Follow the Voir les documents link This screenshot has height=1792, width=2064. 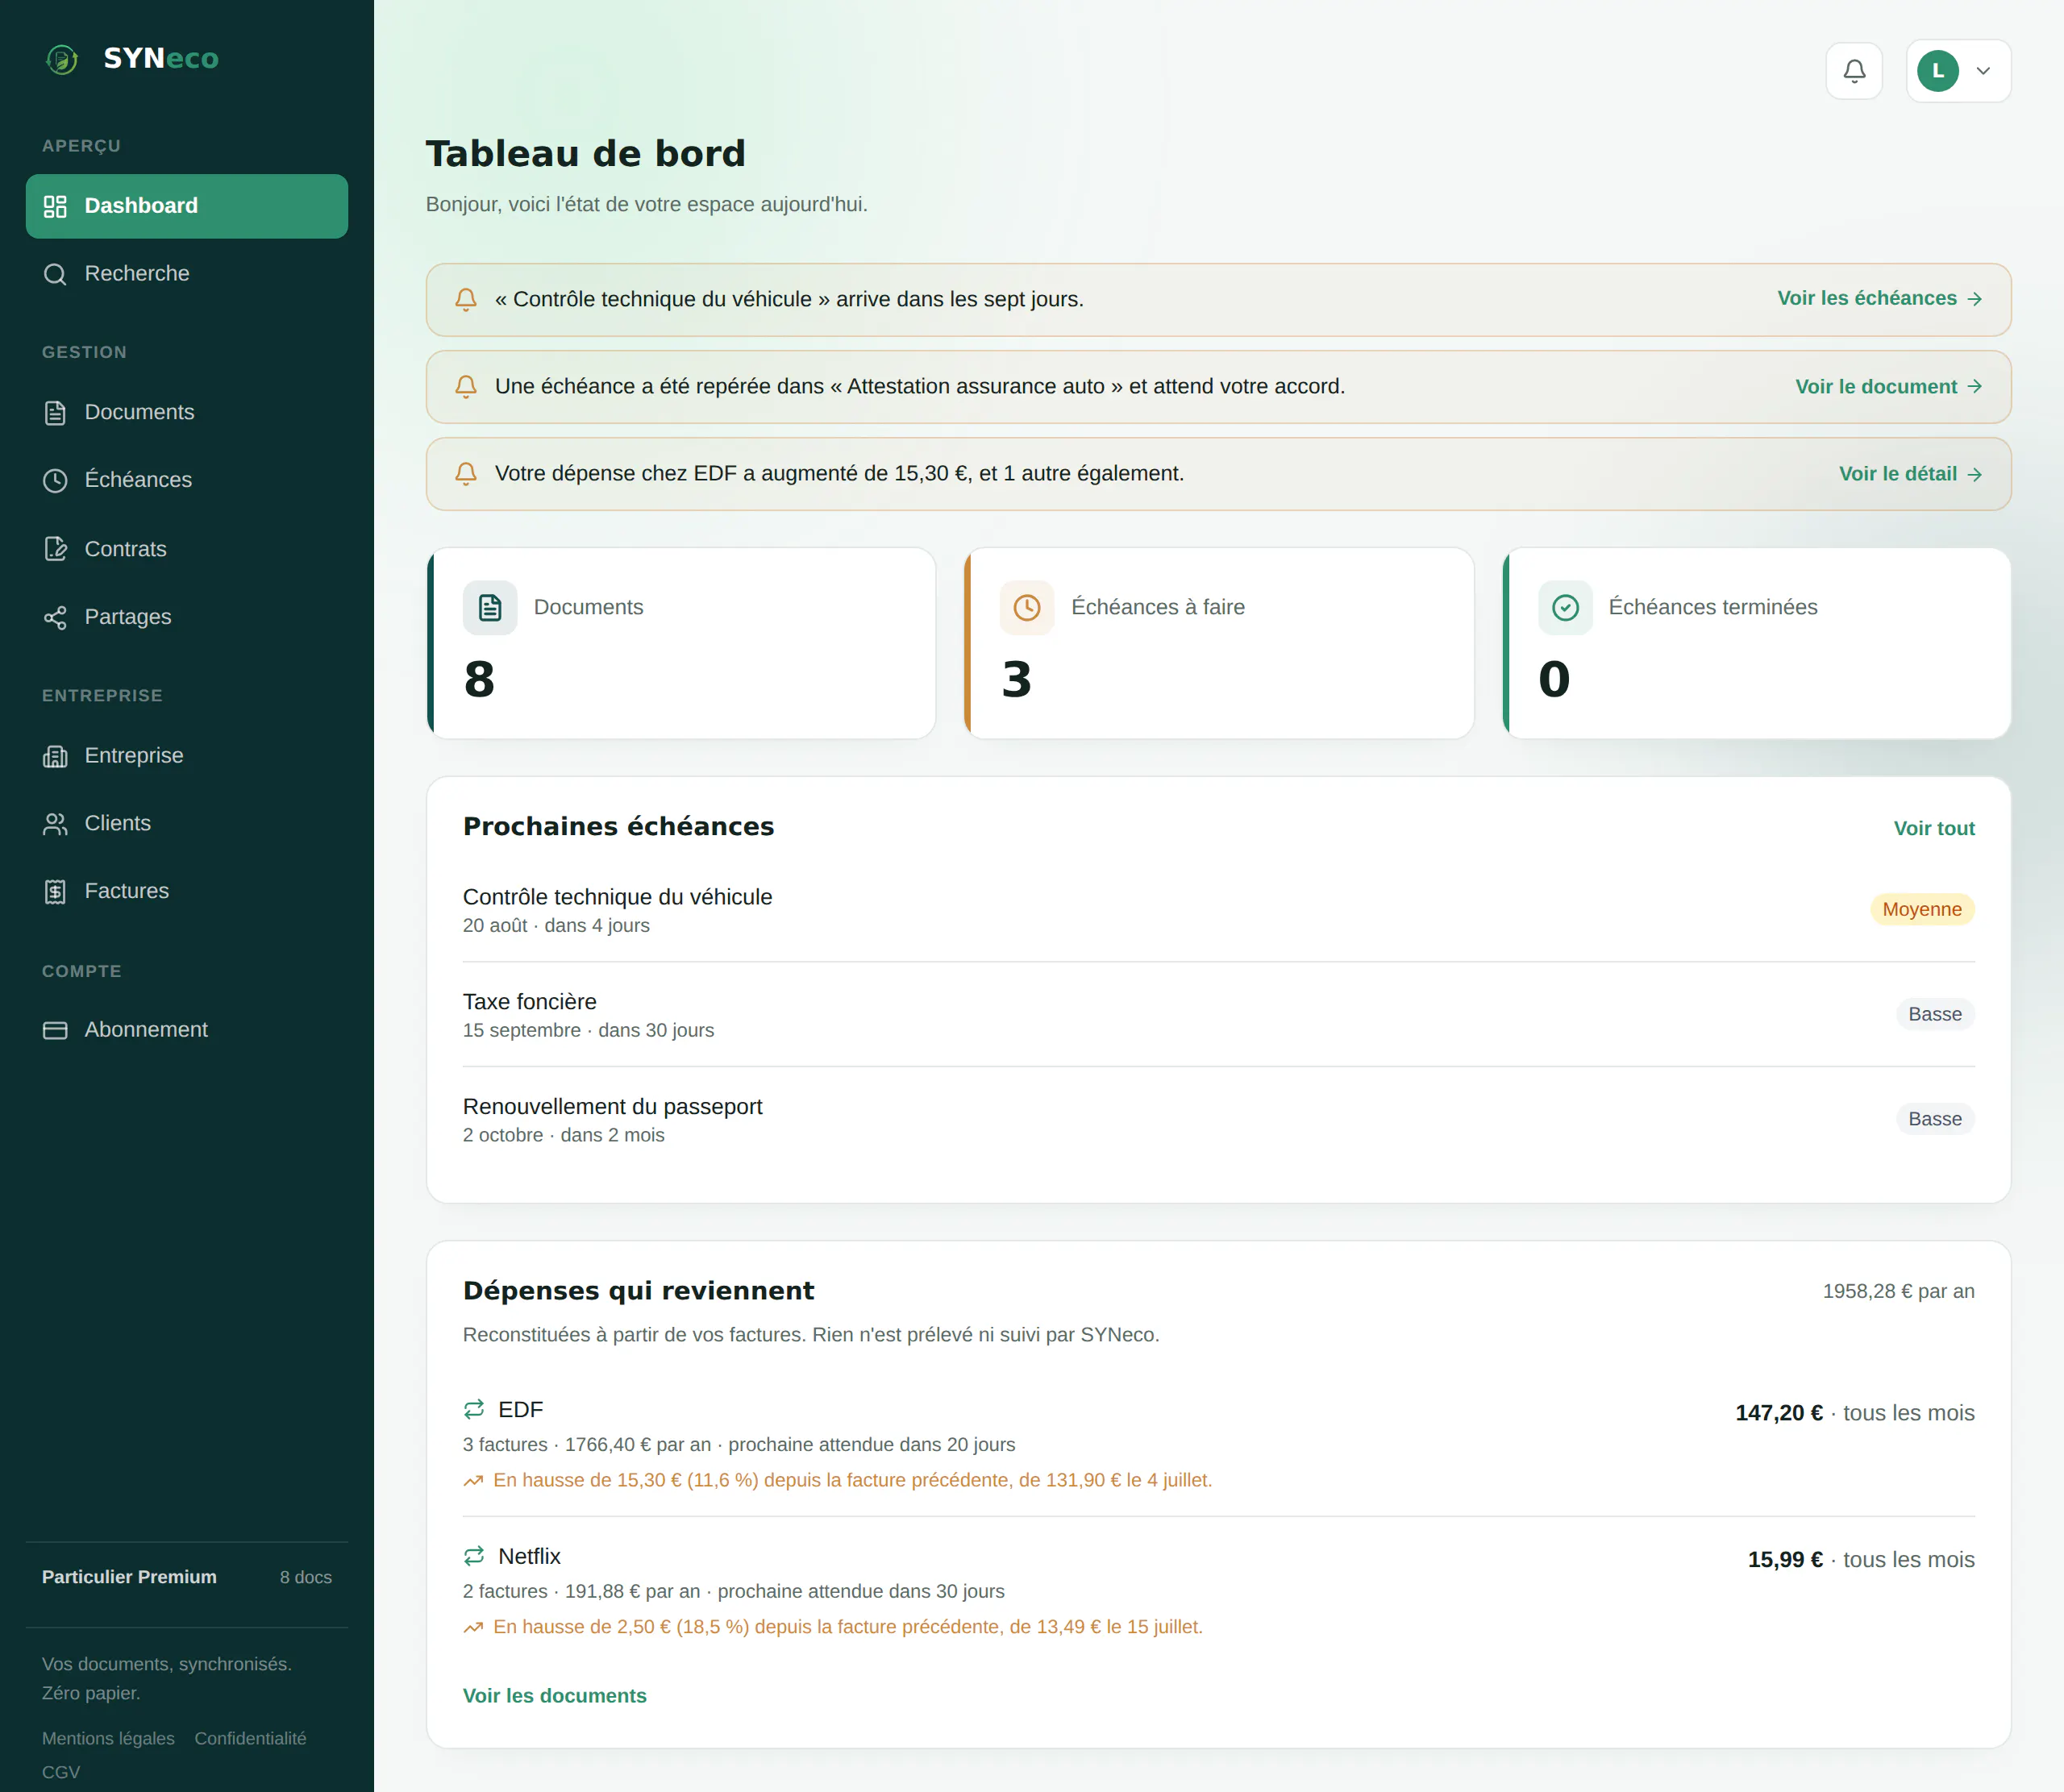555,1697
